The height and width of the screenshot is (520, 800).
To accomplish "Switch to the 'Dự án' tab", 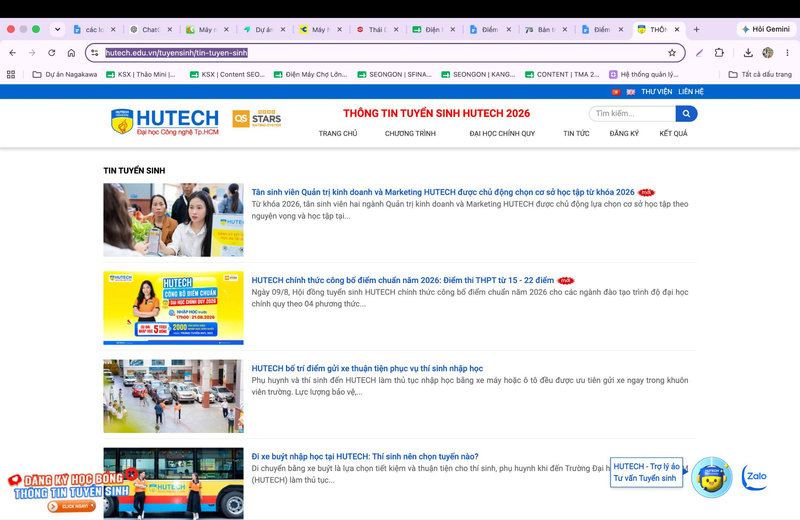I will point(264,30).
